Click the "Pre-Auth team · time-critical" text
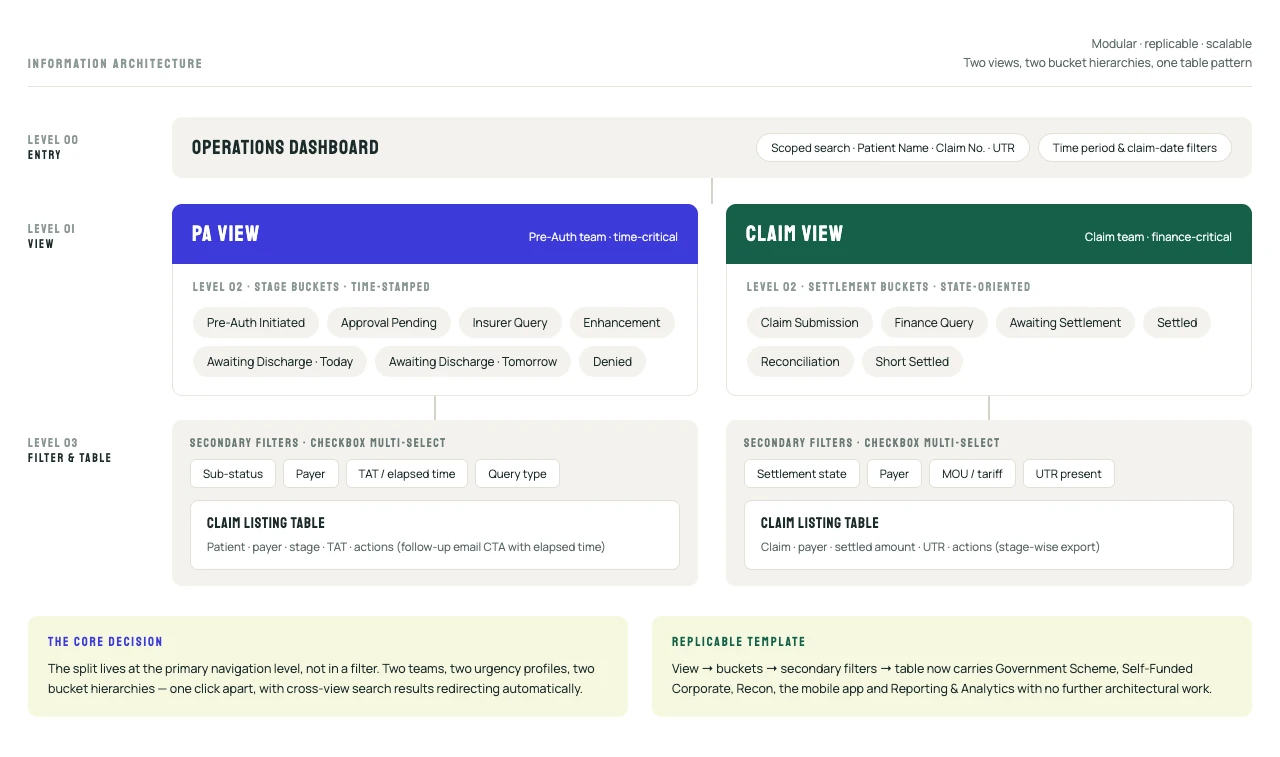 603,237
